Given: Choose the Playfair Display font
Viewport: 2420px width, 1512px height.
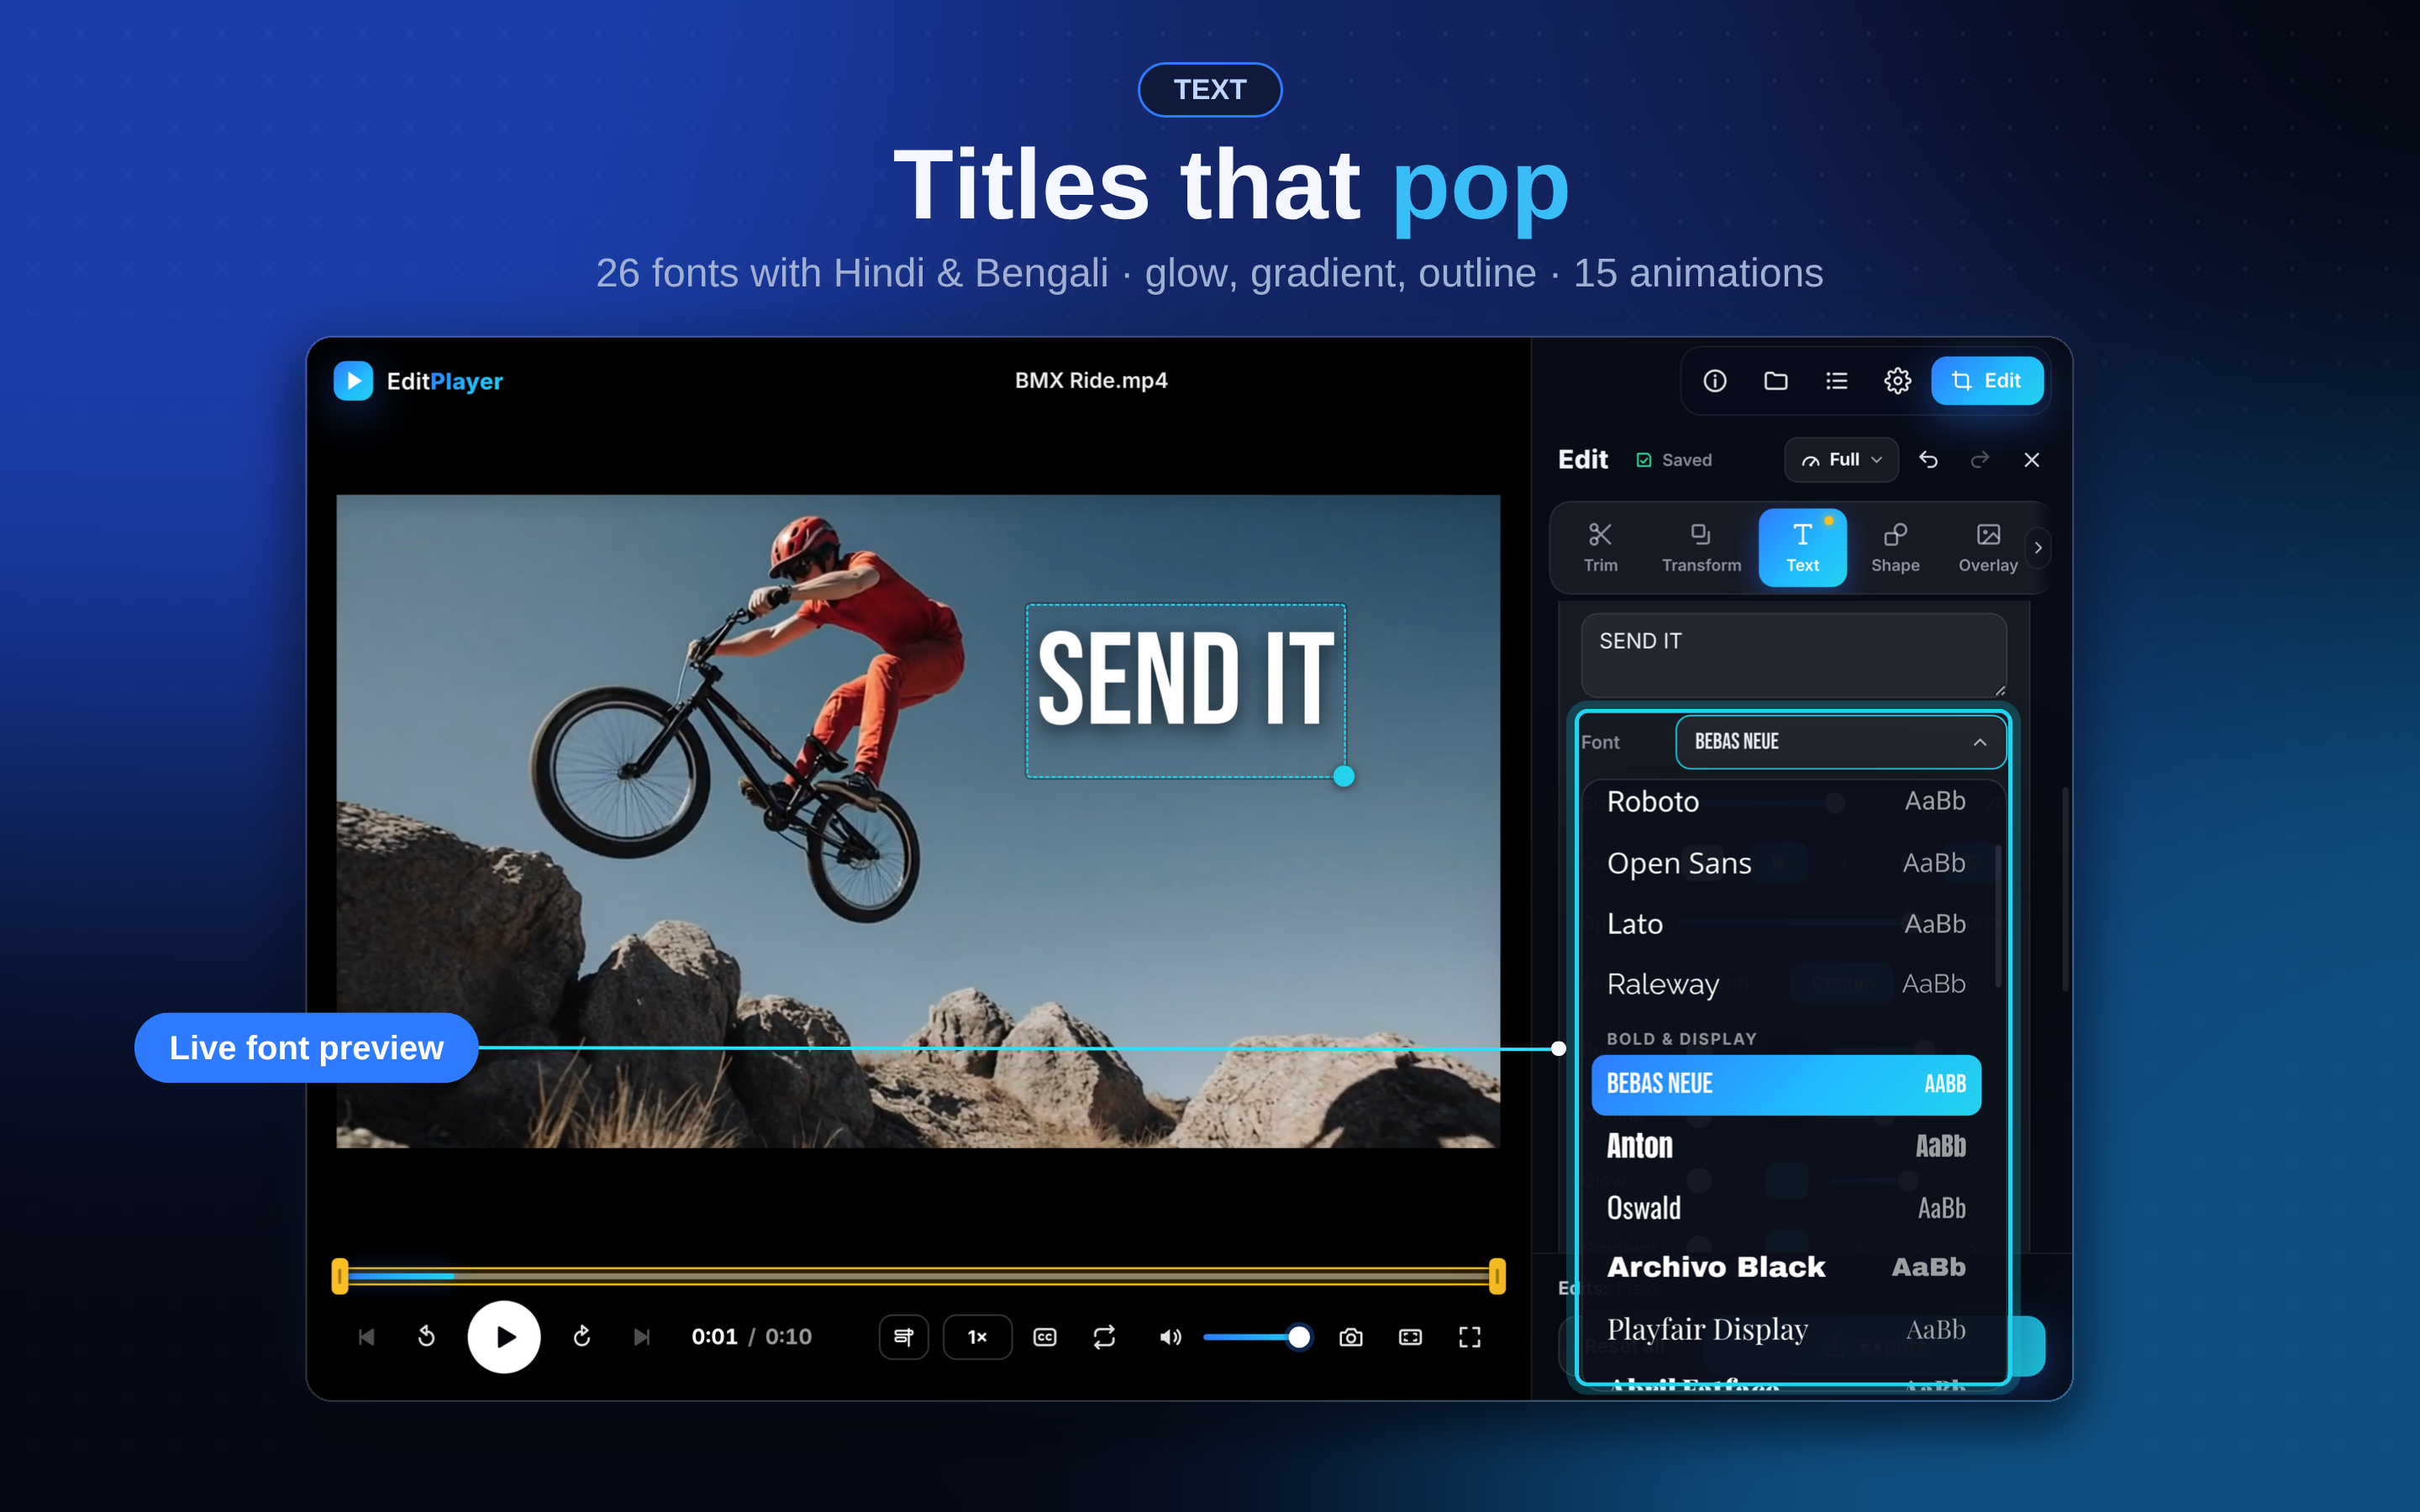Looking at the screenshot, I should point(1786,1329).
